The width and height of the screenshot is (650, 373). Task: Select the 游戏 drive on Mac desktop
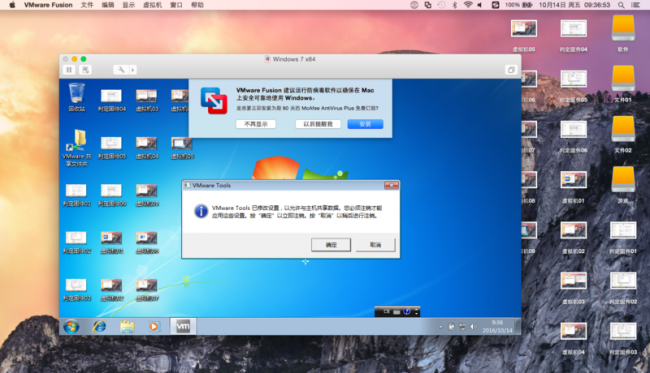(623, 185)
